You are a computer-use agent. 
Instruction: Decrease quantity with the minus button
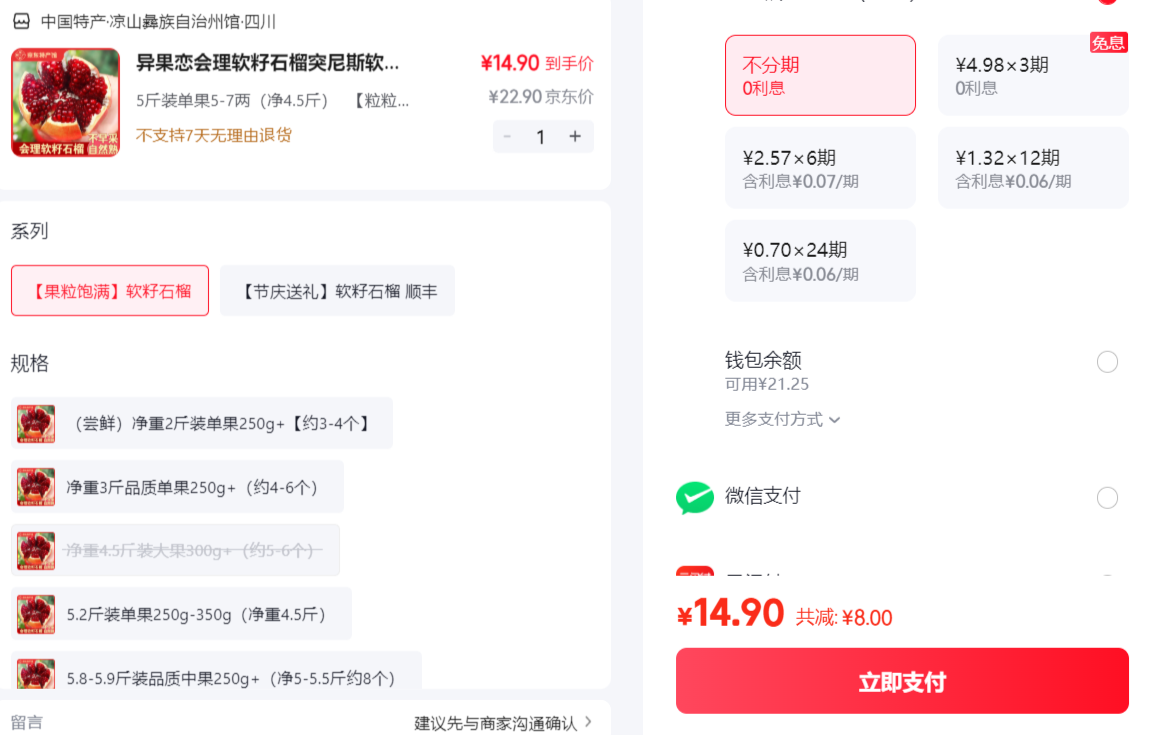tap(507, 136)
